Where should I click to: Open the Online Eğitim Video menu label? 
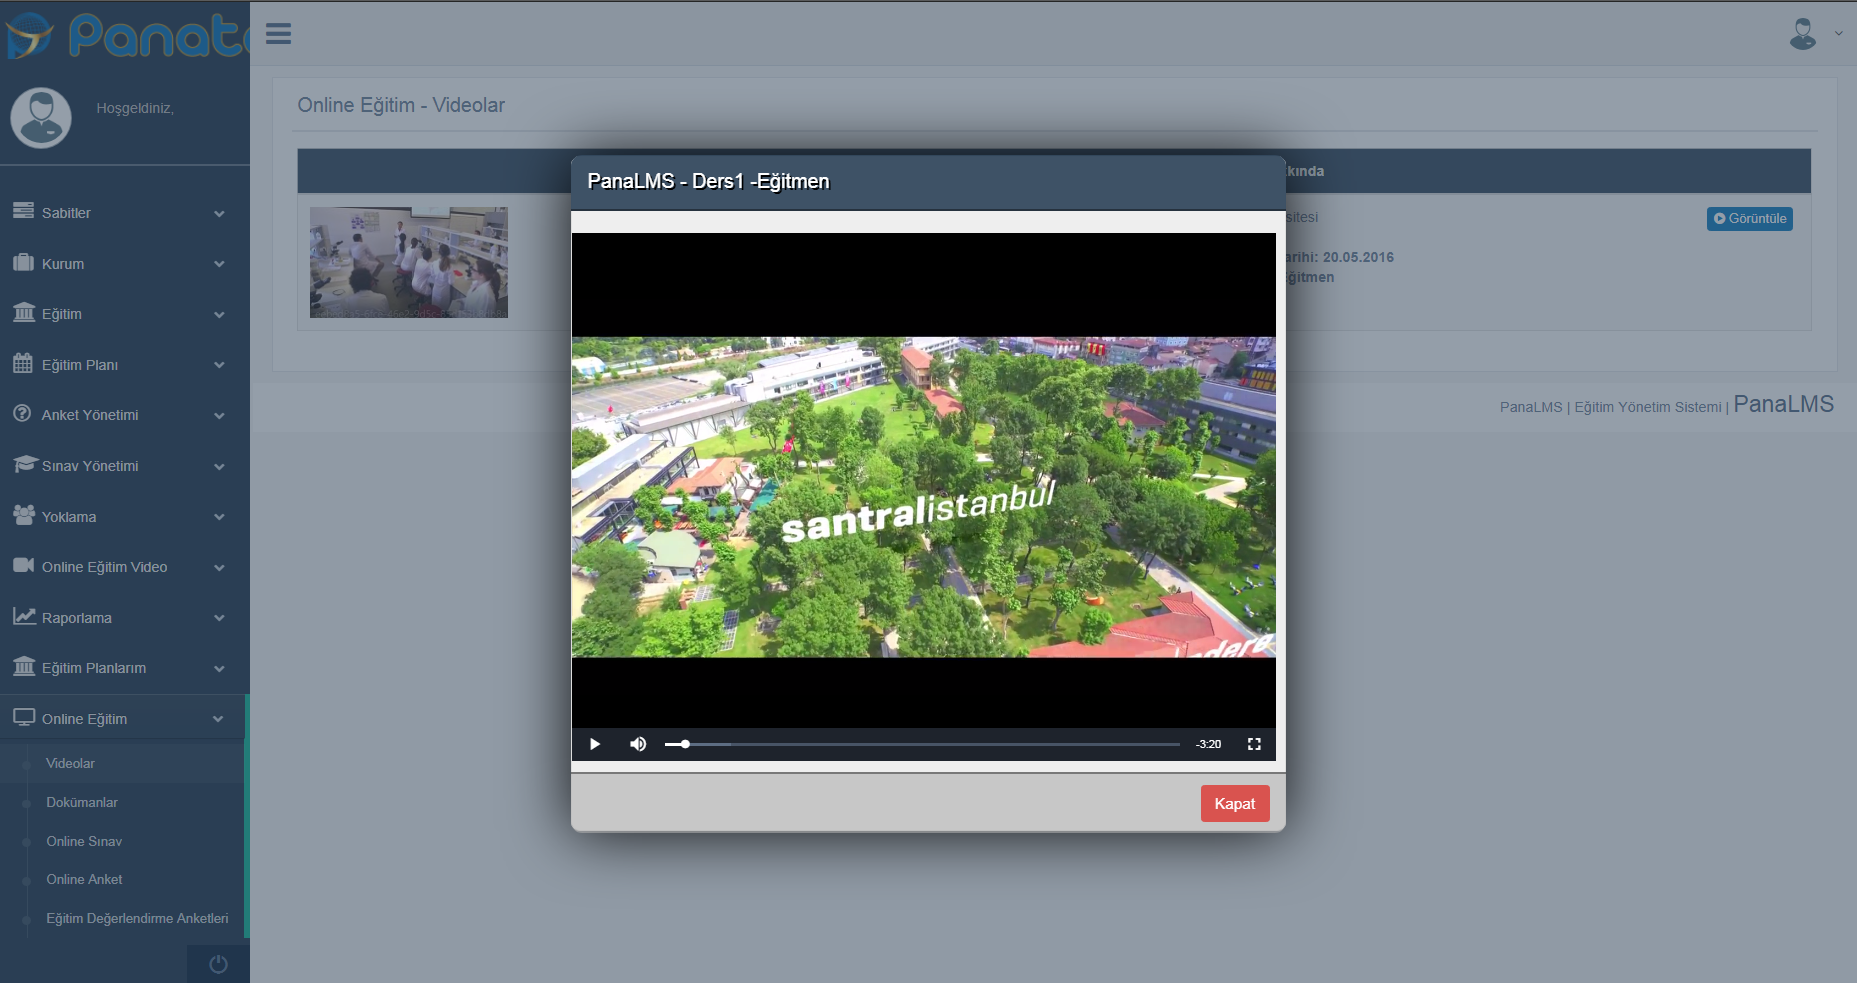tap(104, 567)
